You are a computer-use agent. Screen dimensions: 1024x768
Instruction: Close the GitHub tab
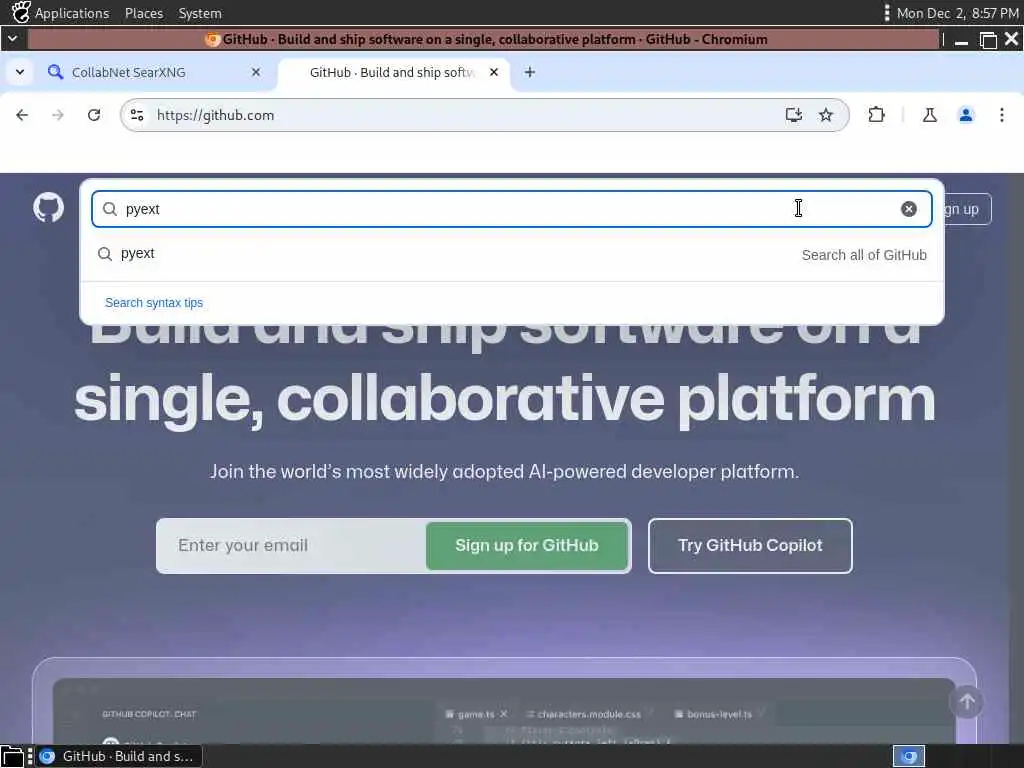coord(494,72)
